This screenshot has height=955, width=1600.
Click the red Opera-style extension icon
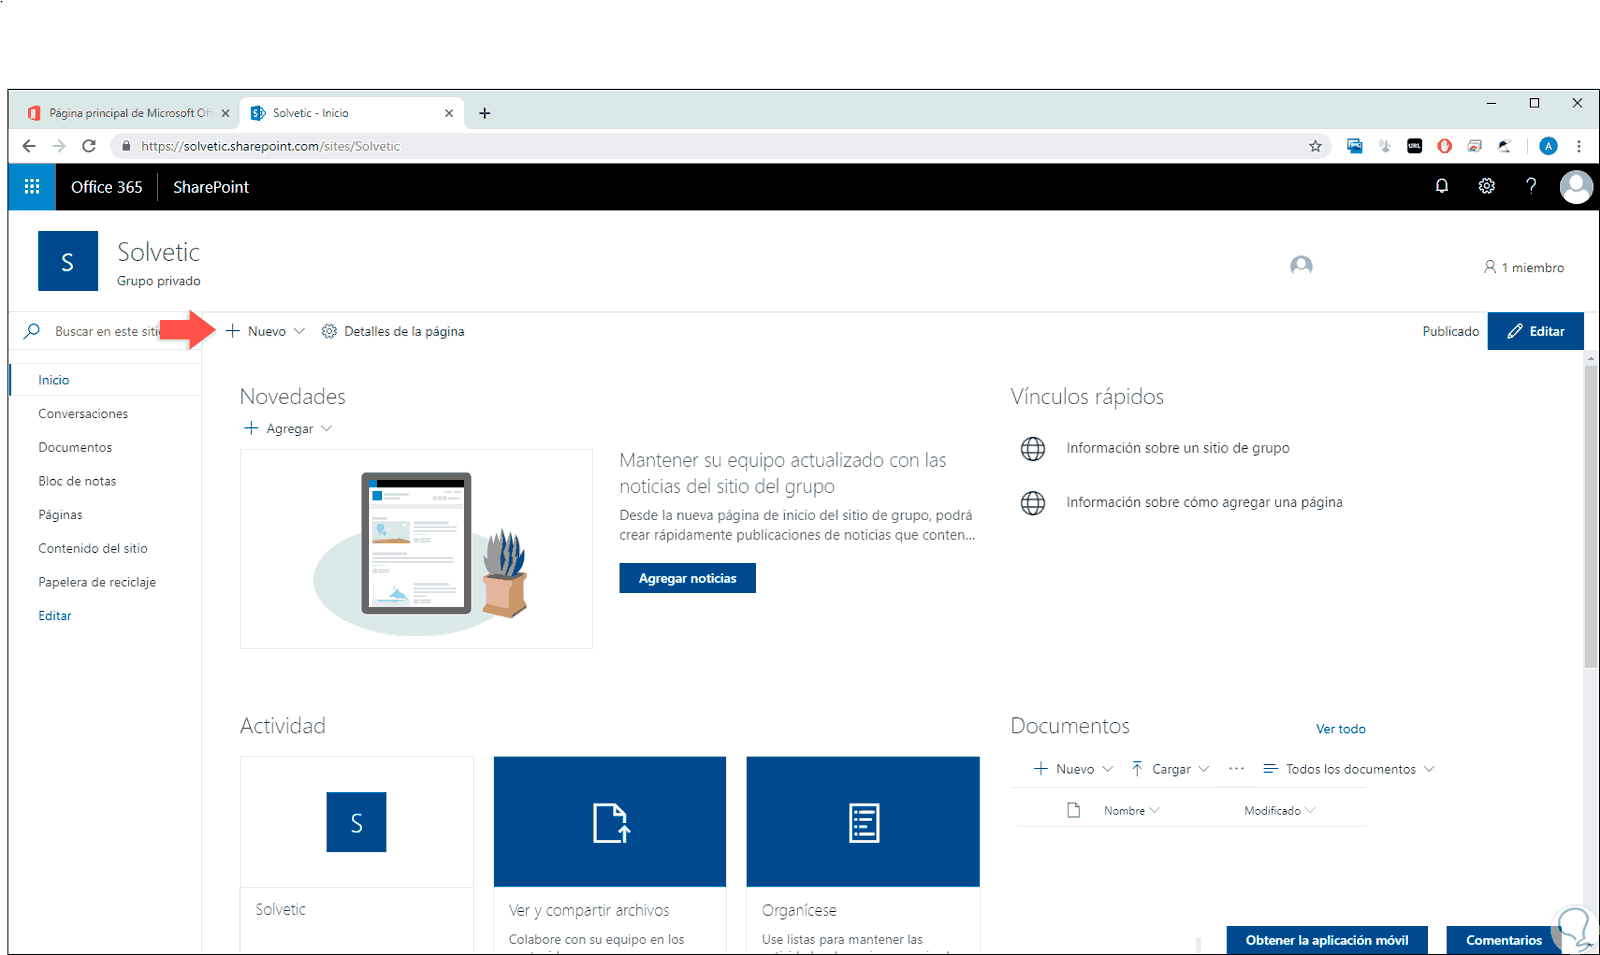(x=1444, y=146)
